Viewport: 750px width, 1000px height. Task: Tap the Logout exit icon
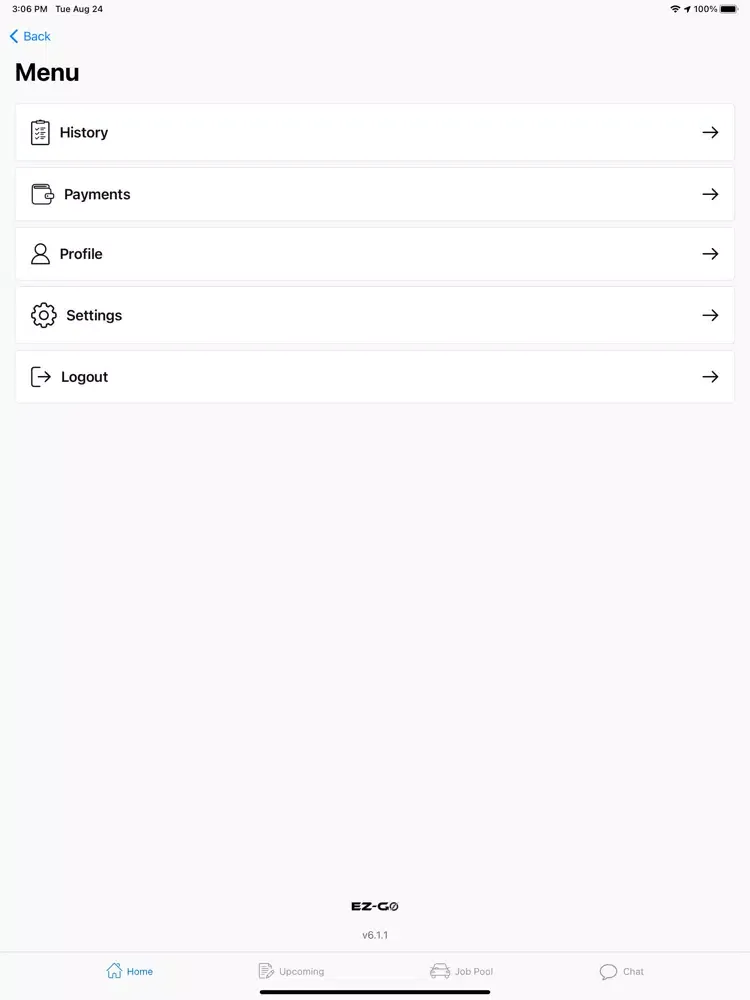(41, 377)
